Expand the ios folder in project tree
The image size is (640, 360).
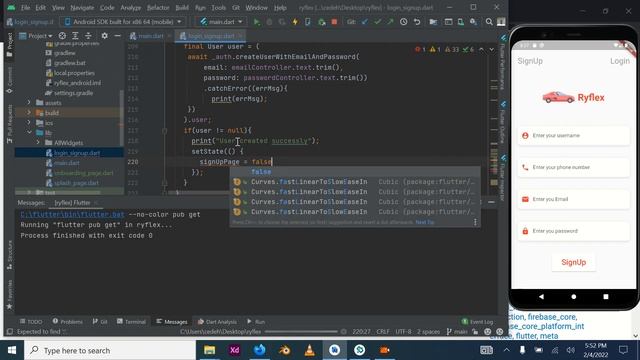(x=29, y=122)
